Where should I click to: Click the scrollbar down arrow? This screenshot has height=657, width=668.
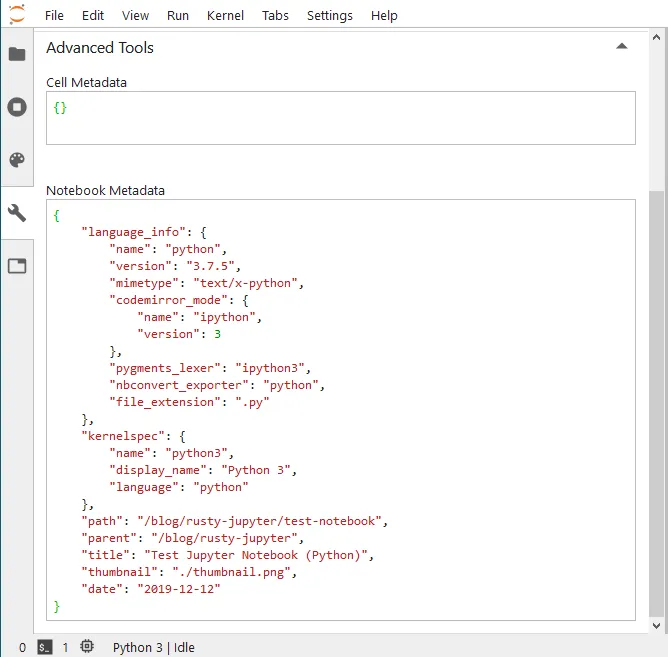[656, 625]
